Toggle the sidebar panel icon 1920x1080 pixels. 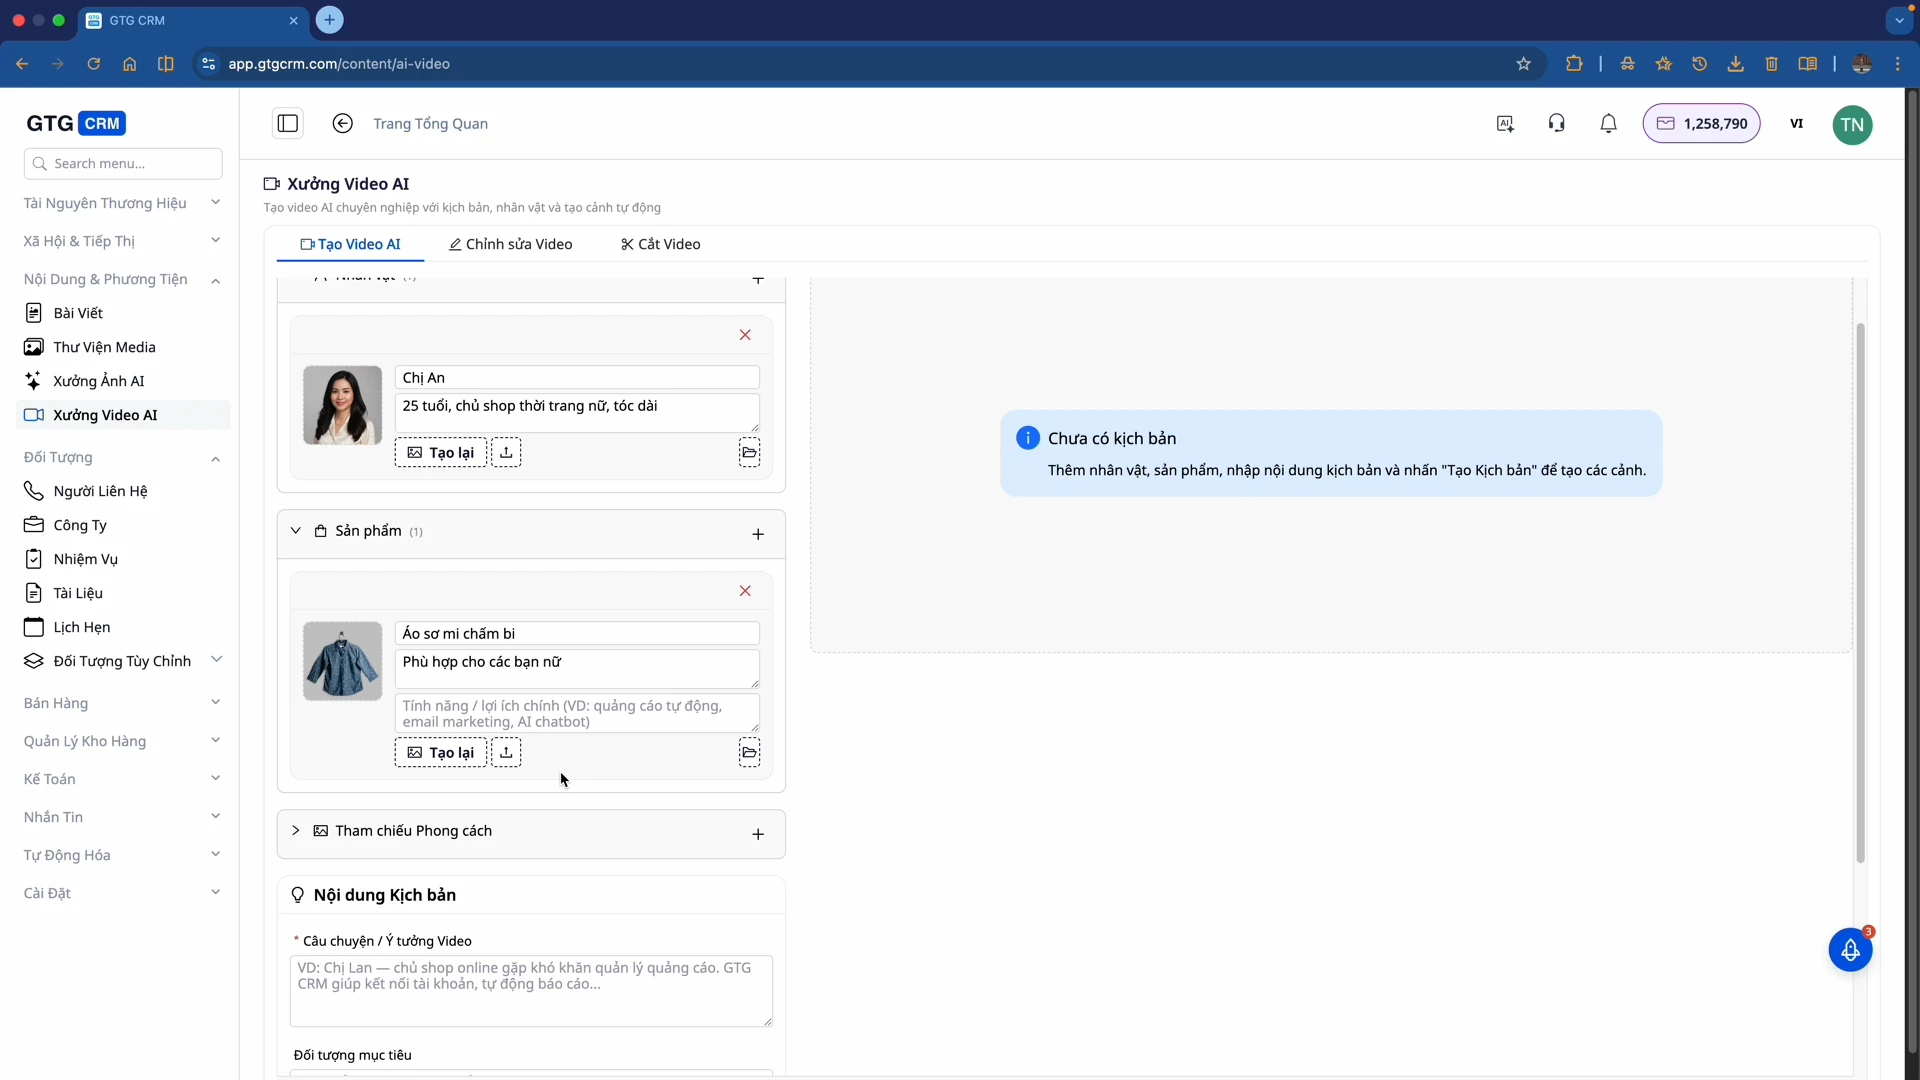tap(288, 124)
